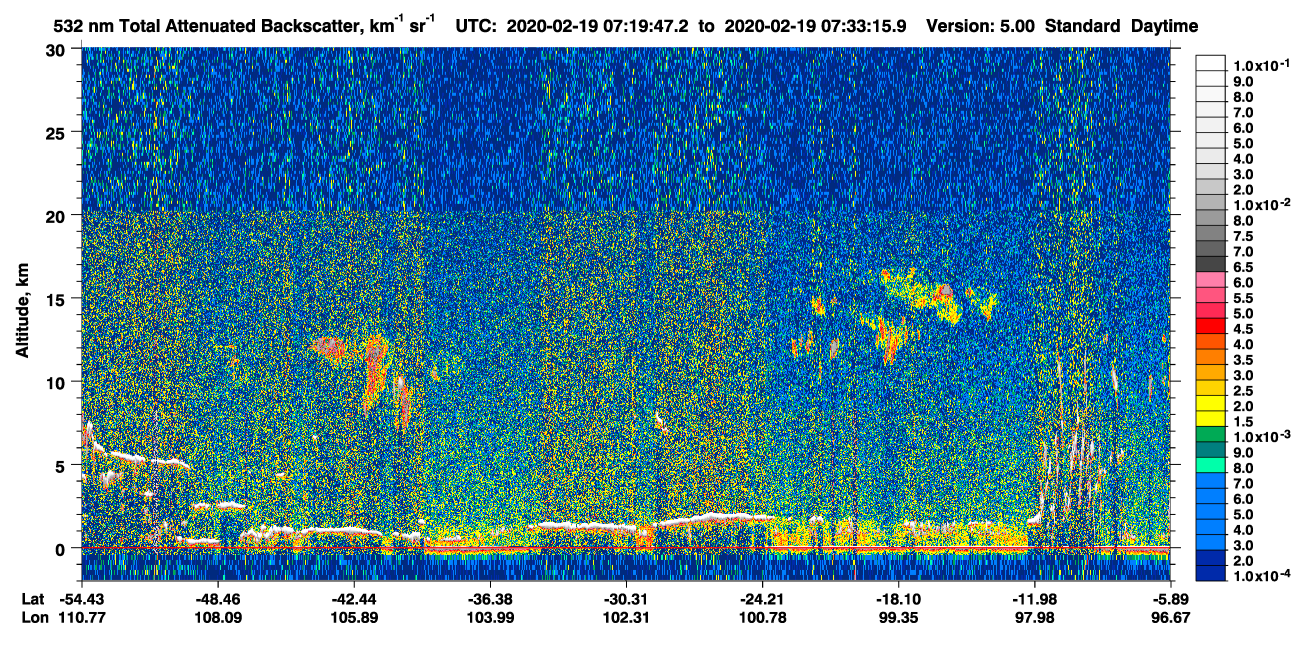1300x667 pixels.
Task: Click latitude value '-48.46'
Action: [x=218, y=599]
